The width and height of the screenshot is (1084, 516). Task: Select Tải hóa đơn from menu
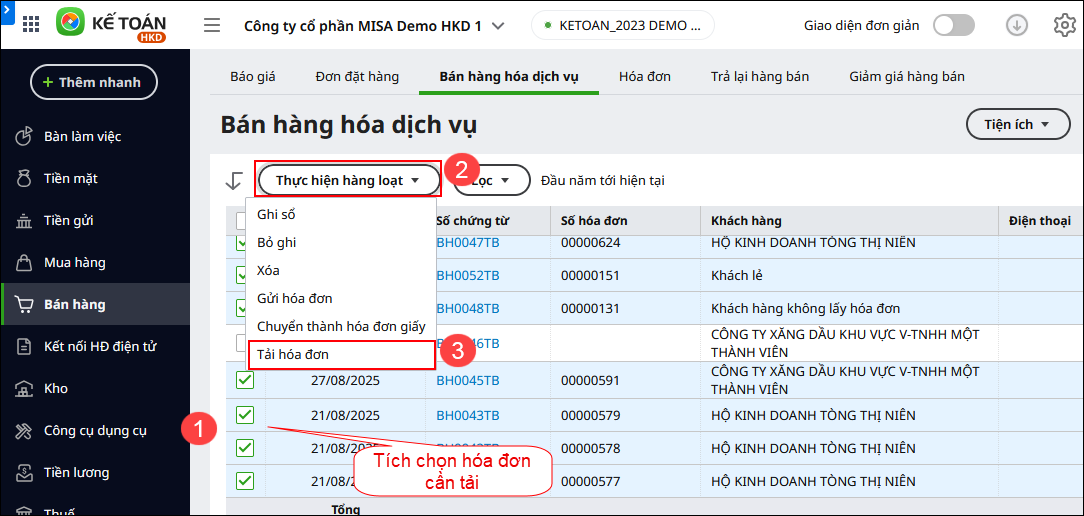293,354
